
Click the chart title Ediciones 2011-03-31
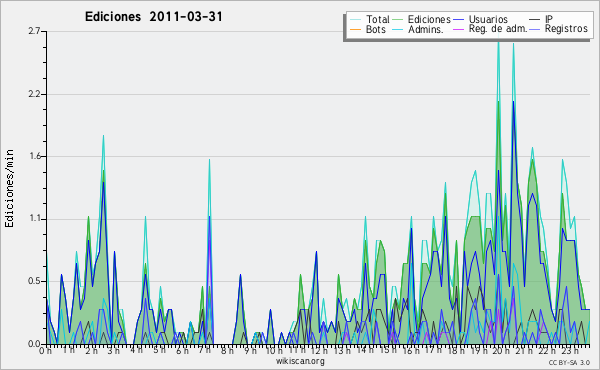click(x=153, y=17)
